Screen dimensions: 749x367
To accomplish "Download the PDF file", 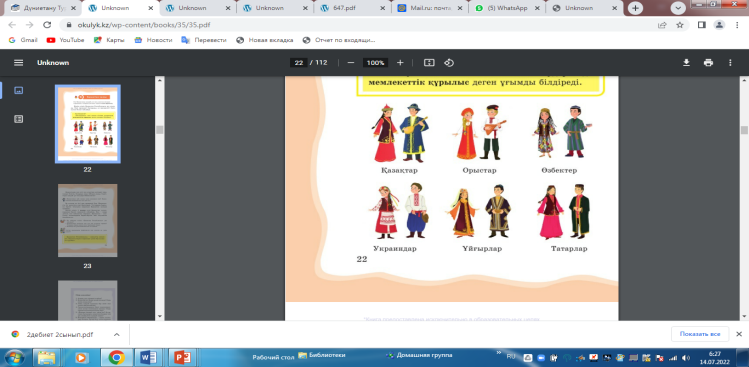I will click(x=686, y=63).
